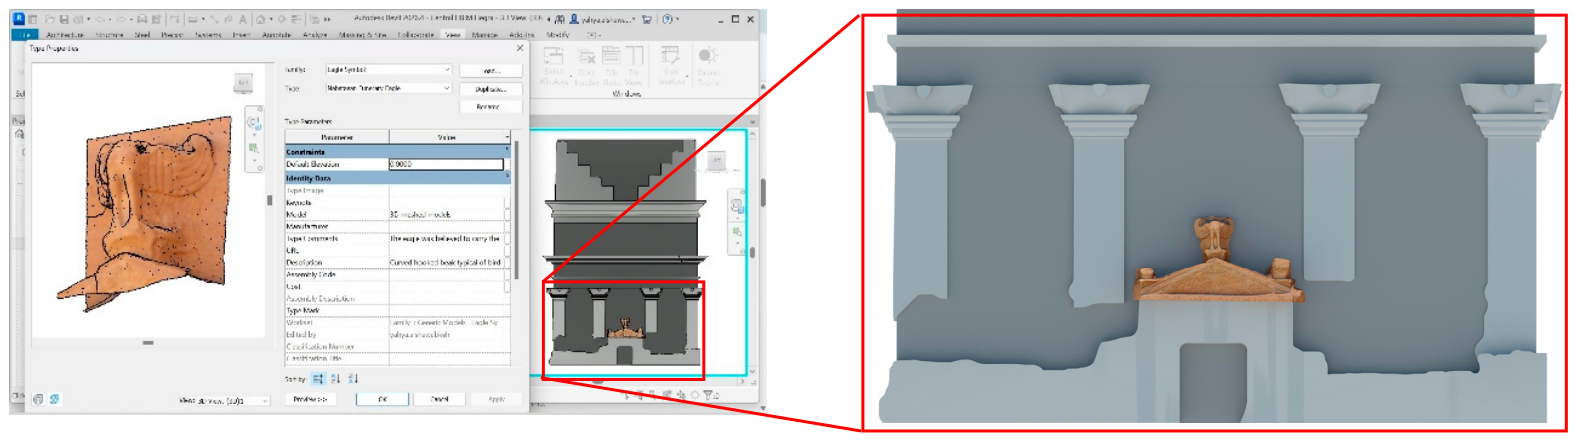Screen dimensions: 1576x441
Task: Click the Model value cell '3D meshed models'
Action: [x=446, y=214]
